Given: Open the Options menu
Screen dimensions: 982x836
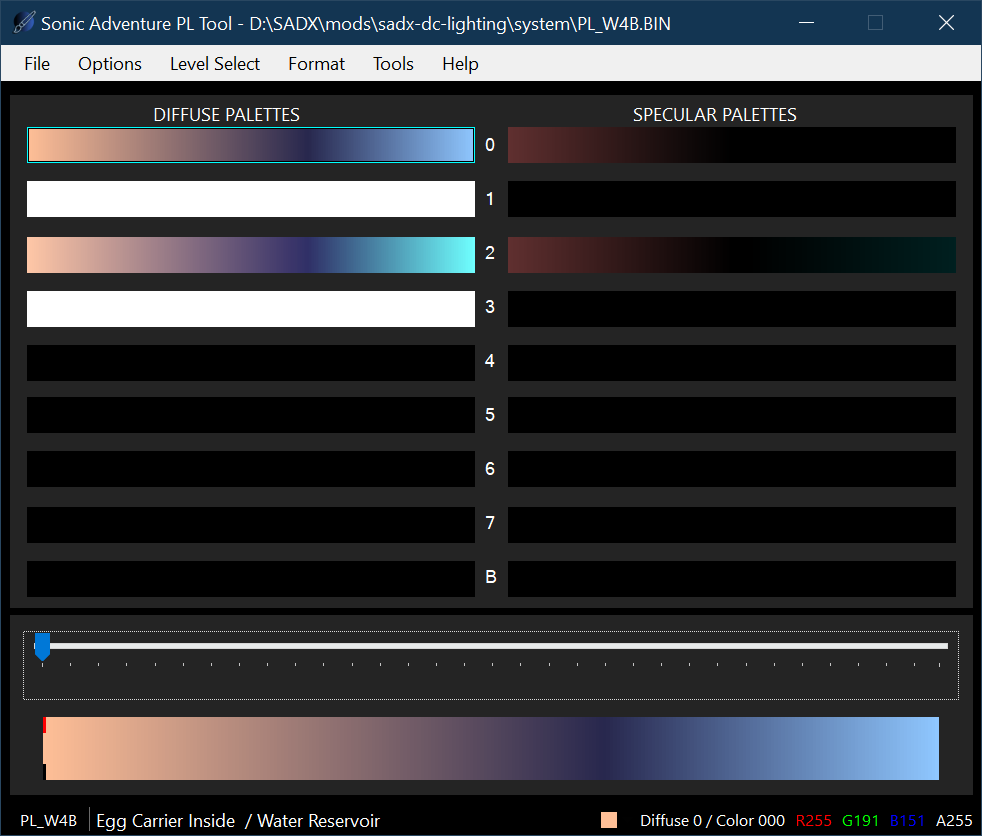Looking at the screenshot, I should [110, 64].
